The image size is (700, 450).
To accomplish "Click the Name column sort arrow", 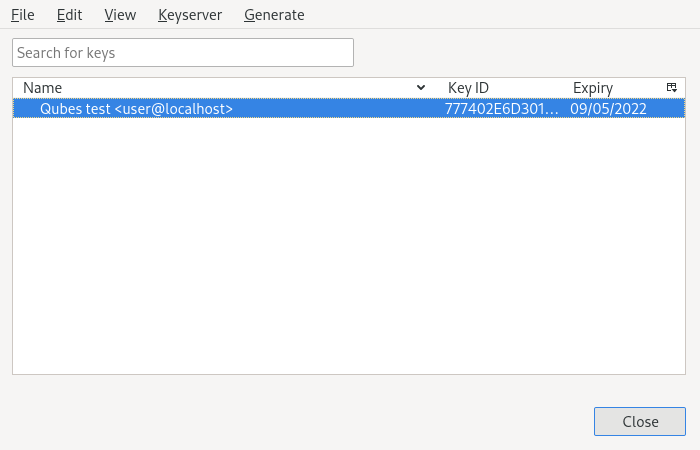I will (x=421, y=88).
